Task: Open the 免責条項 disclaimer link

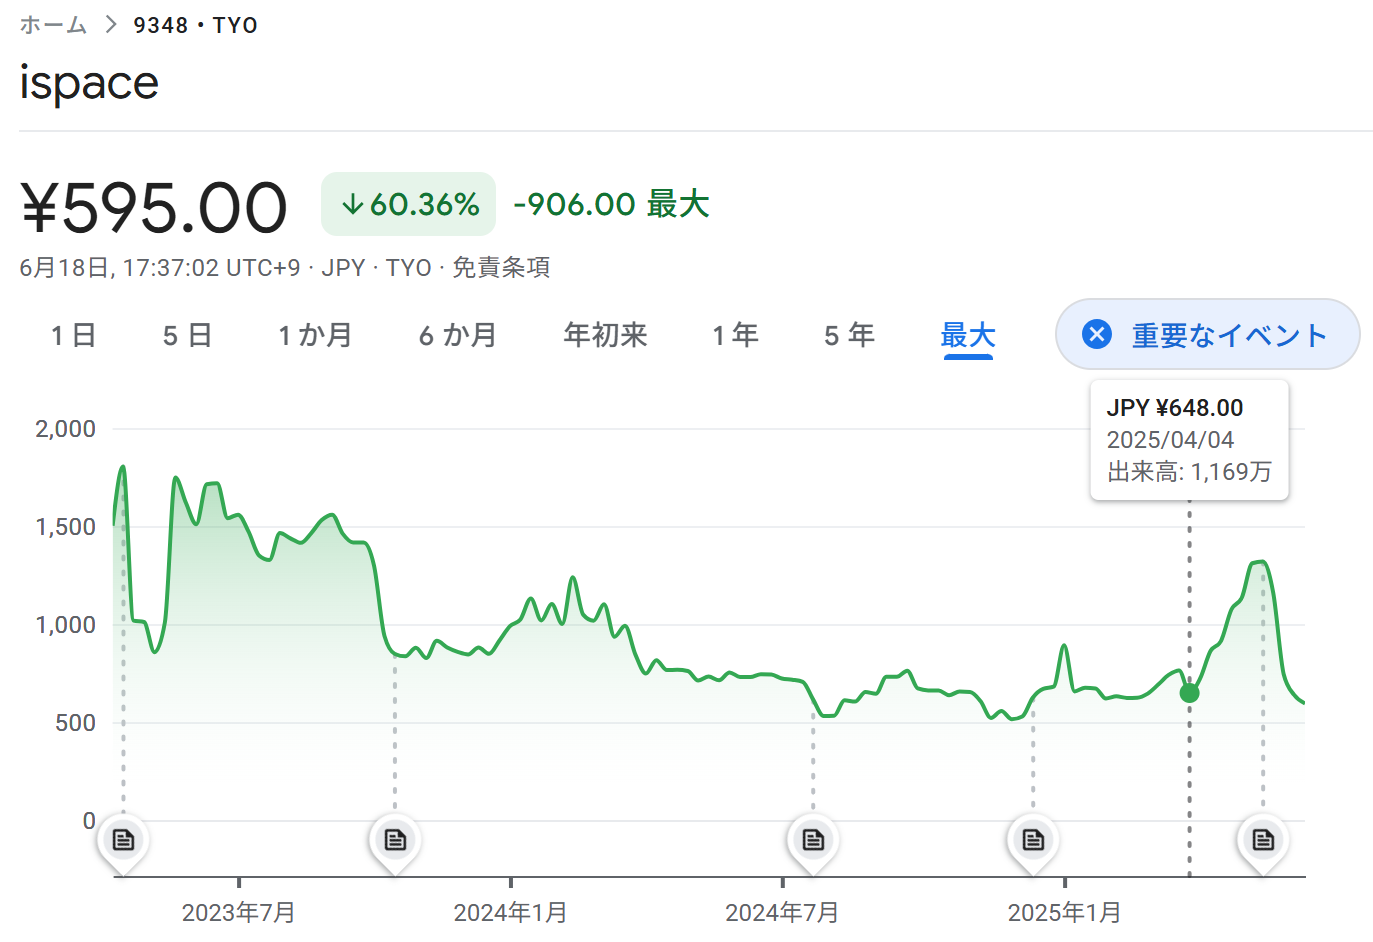Action: pyautogui.click(x=501, y=268)
